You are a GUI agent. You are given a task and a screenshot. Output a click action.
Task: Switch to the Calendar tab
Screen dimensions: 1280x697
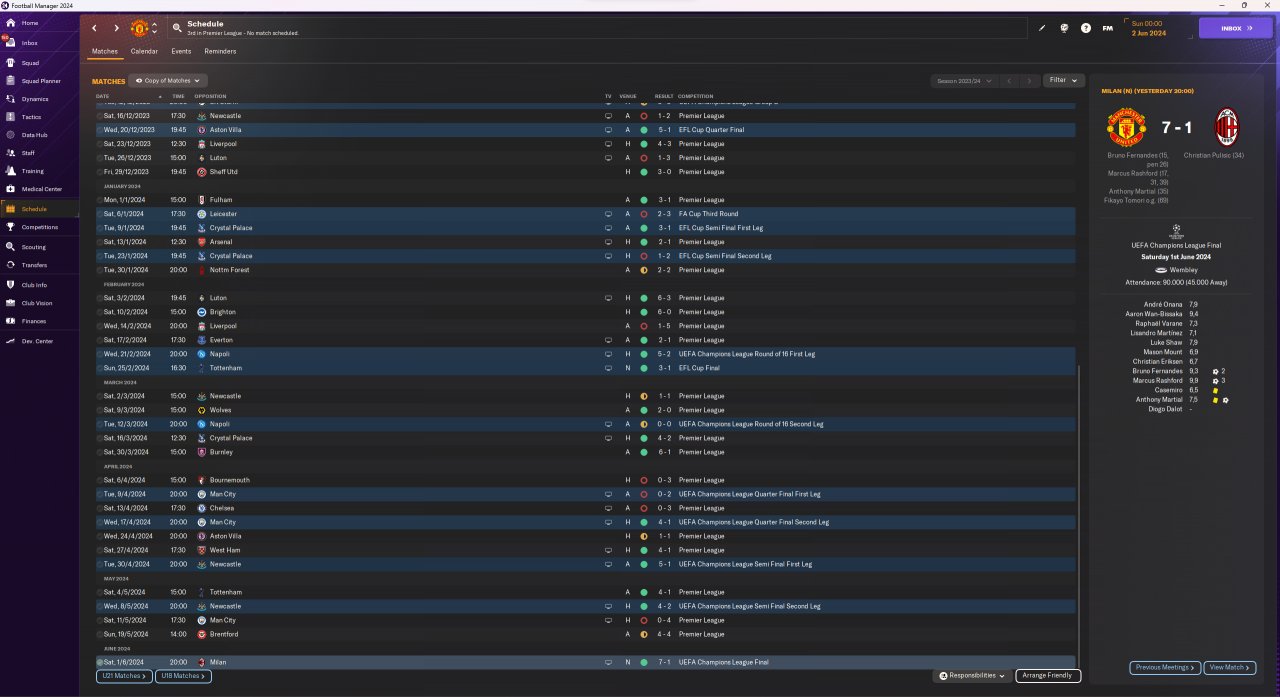coord(144,51)
